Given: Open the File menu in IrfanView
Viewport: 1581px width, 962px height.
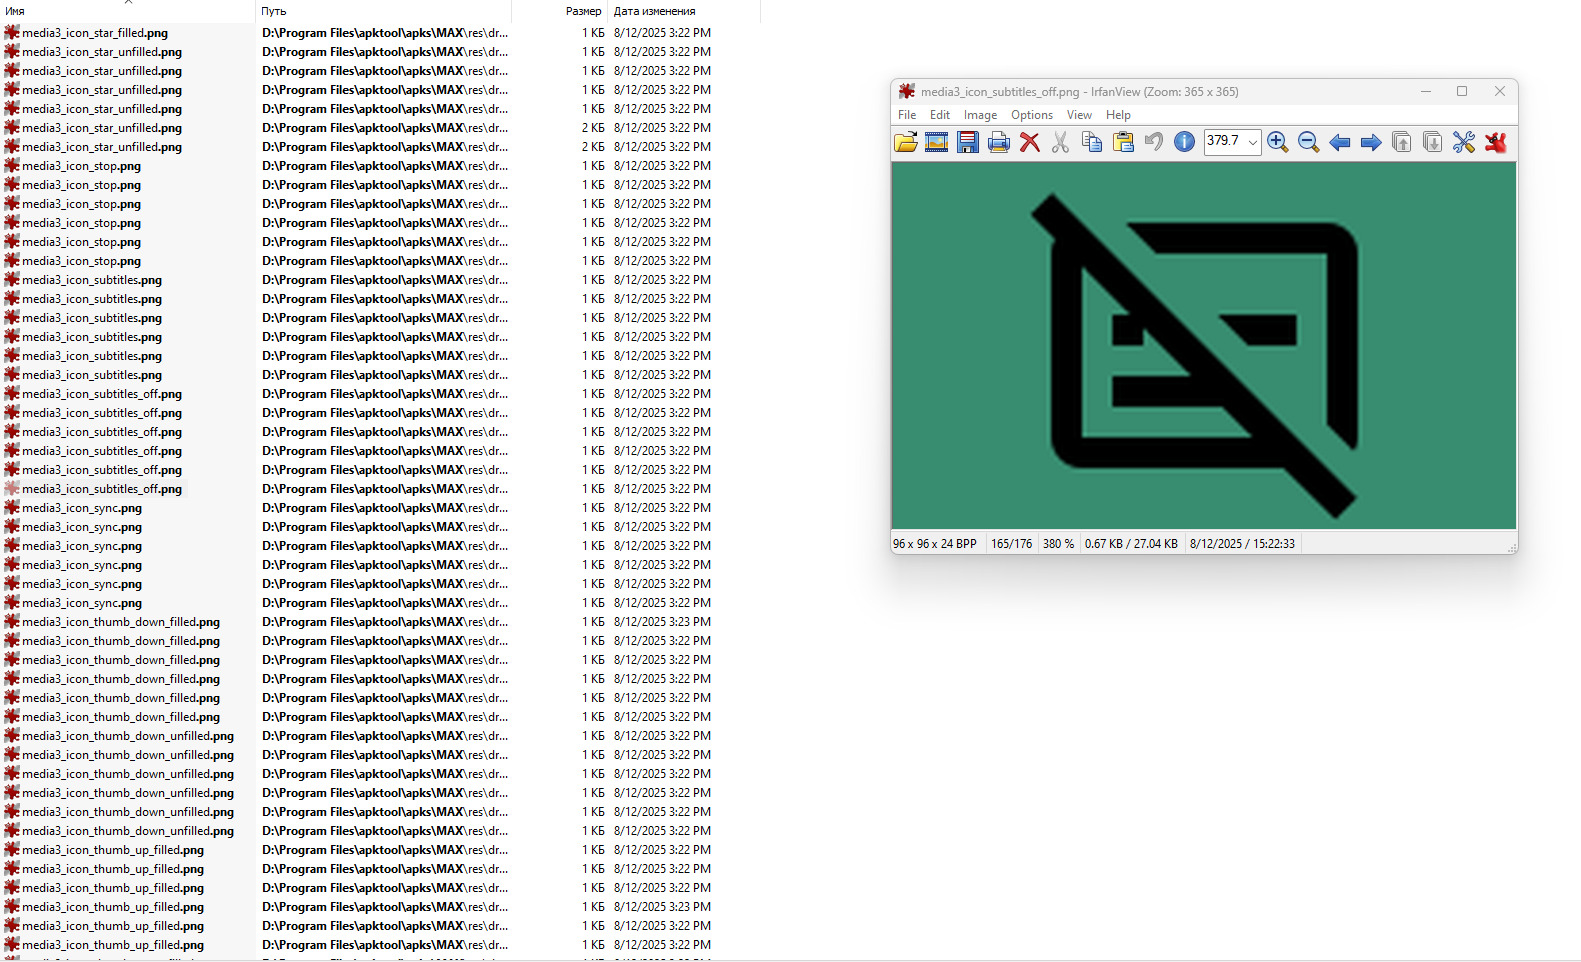Looking at the screenshot, I should [907, 115].
